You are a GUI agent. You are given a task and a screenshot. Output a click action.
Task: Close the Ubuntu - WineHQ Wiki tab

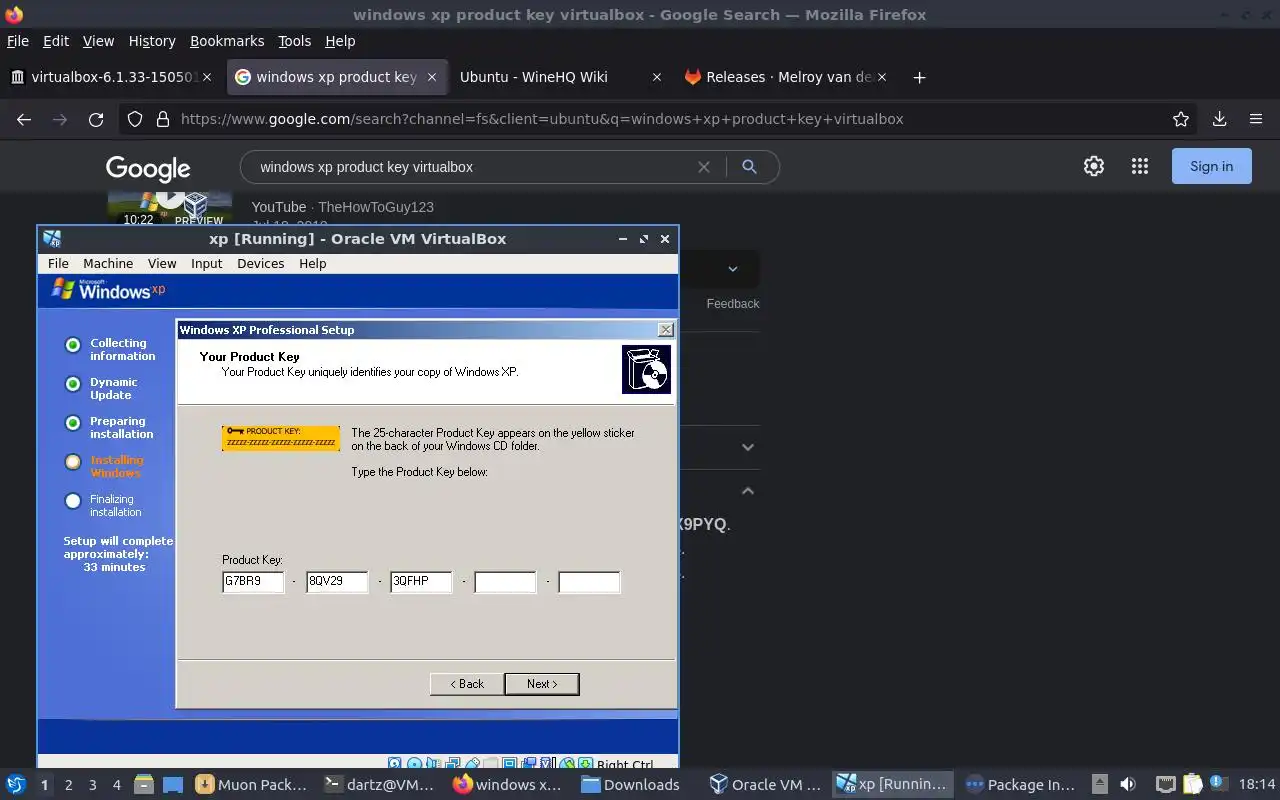(x=657, y=77)
